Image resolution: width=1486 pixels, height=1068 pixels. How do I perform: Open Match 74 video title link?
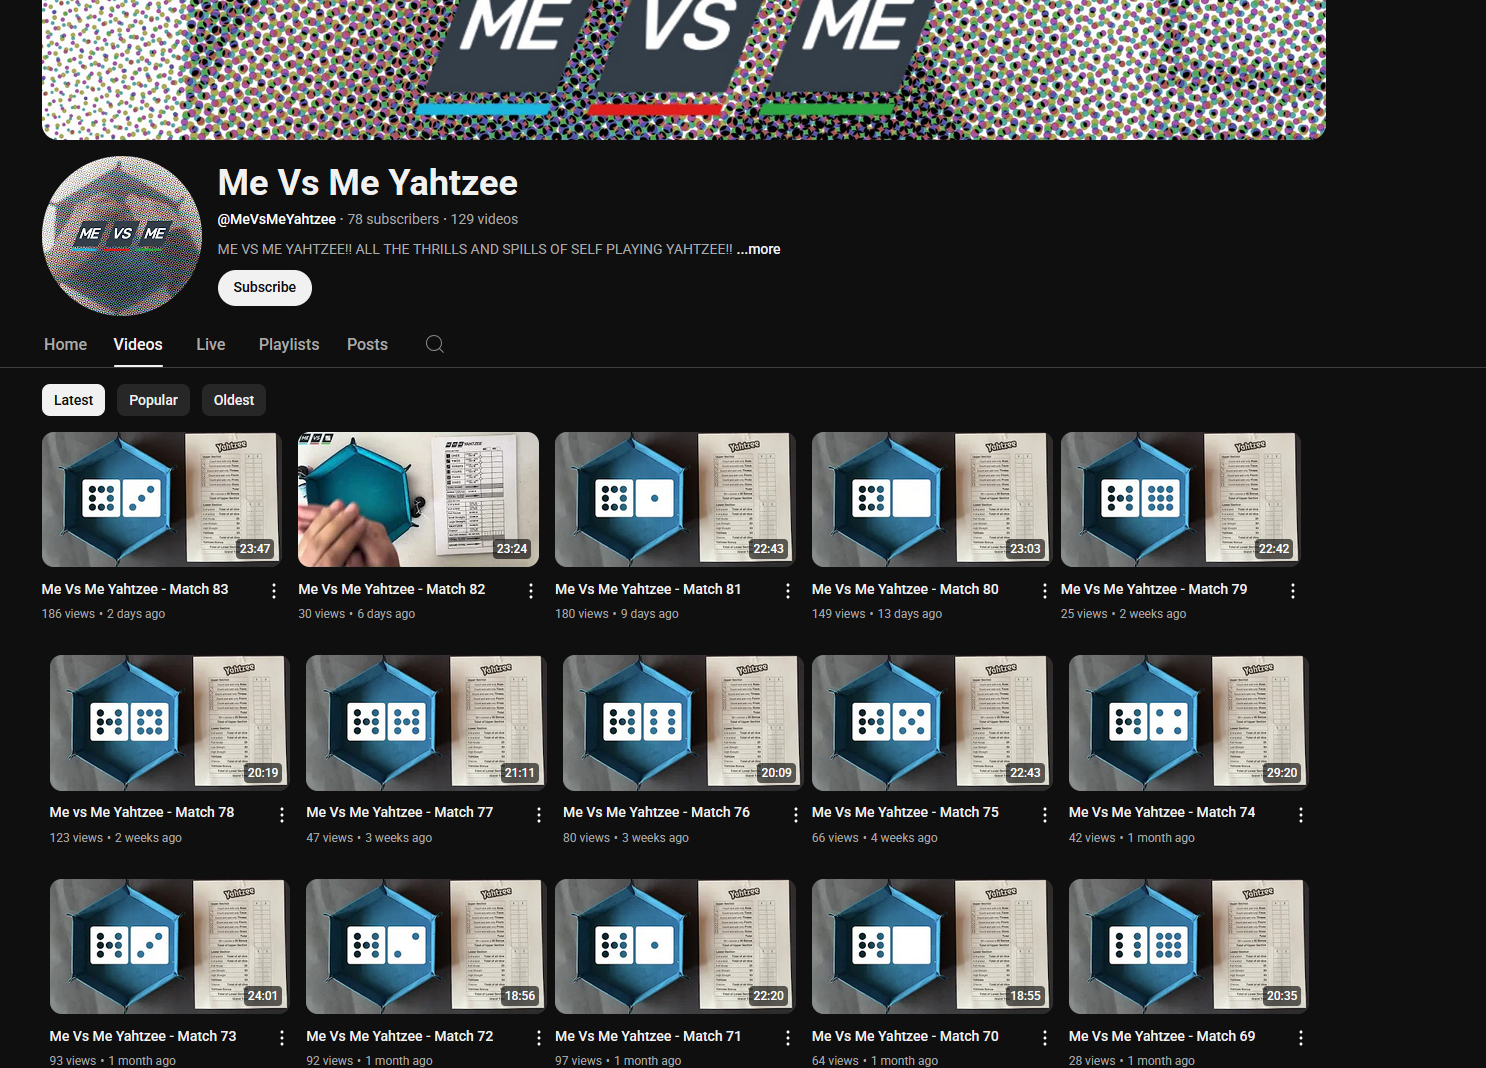(1162, 812)
